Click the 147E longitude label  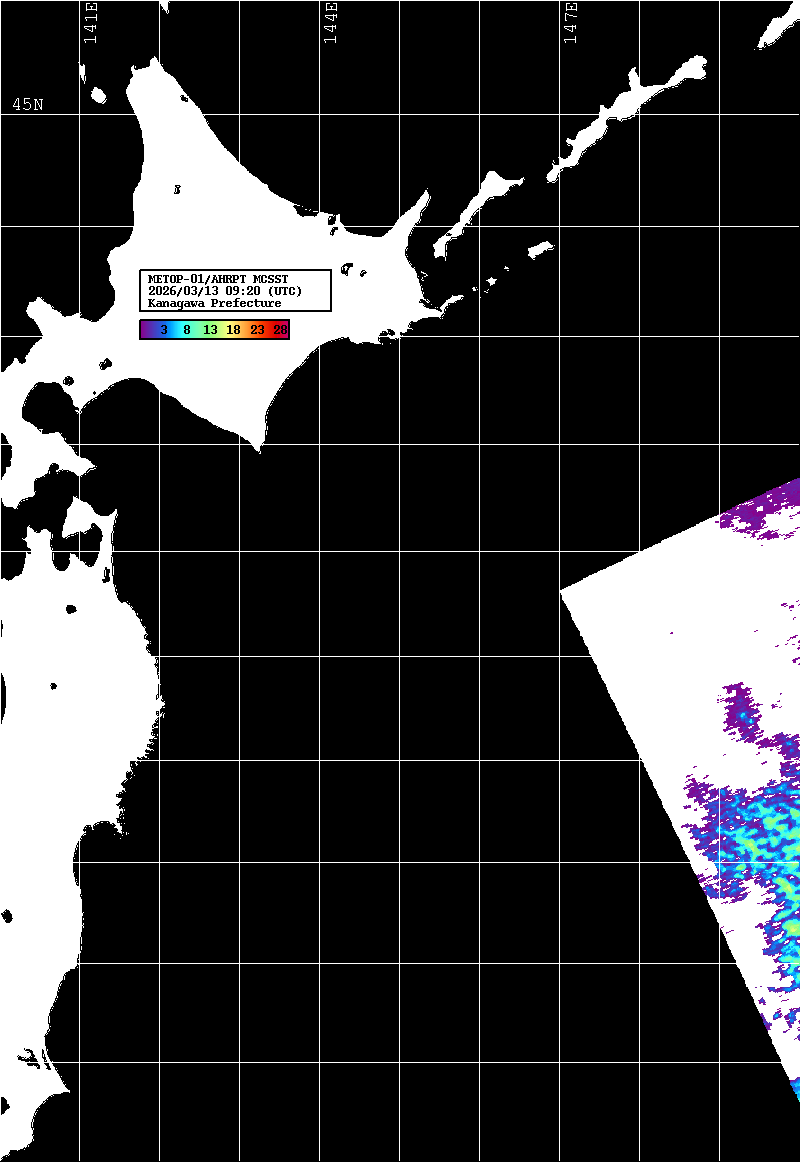(x=571, y=23)
